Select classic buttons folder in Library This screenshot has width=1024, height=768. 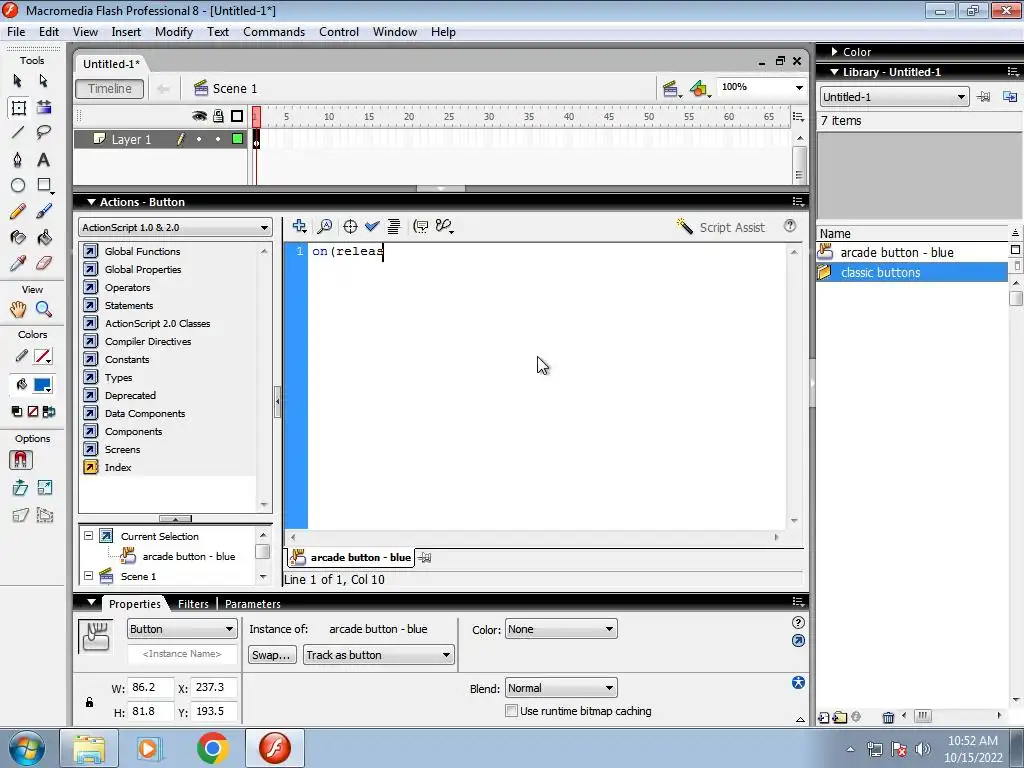[x=912, y=272]
